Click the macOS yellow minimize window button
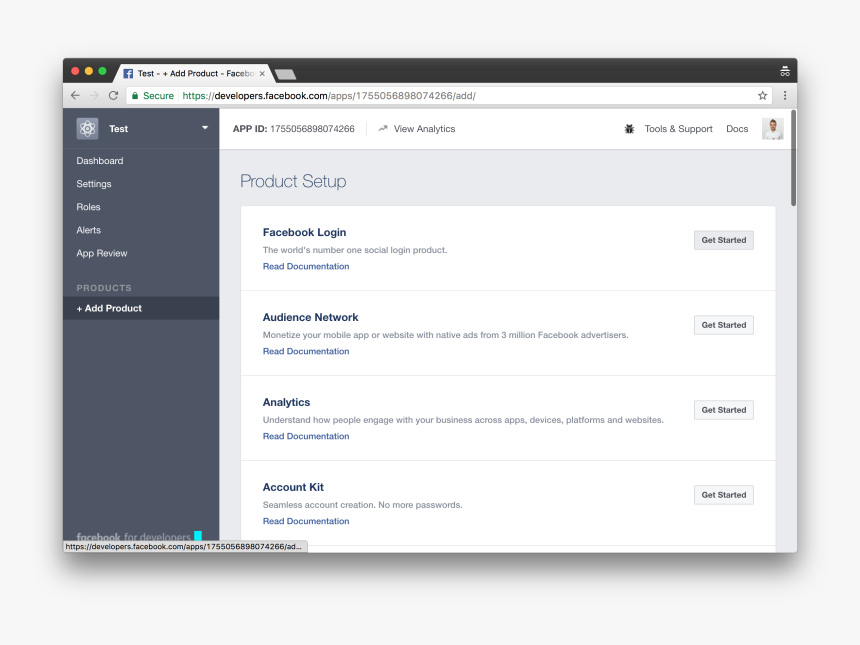Viewport: 860px width, 645px height. coord(89,71)
